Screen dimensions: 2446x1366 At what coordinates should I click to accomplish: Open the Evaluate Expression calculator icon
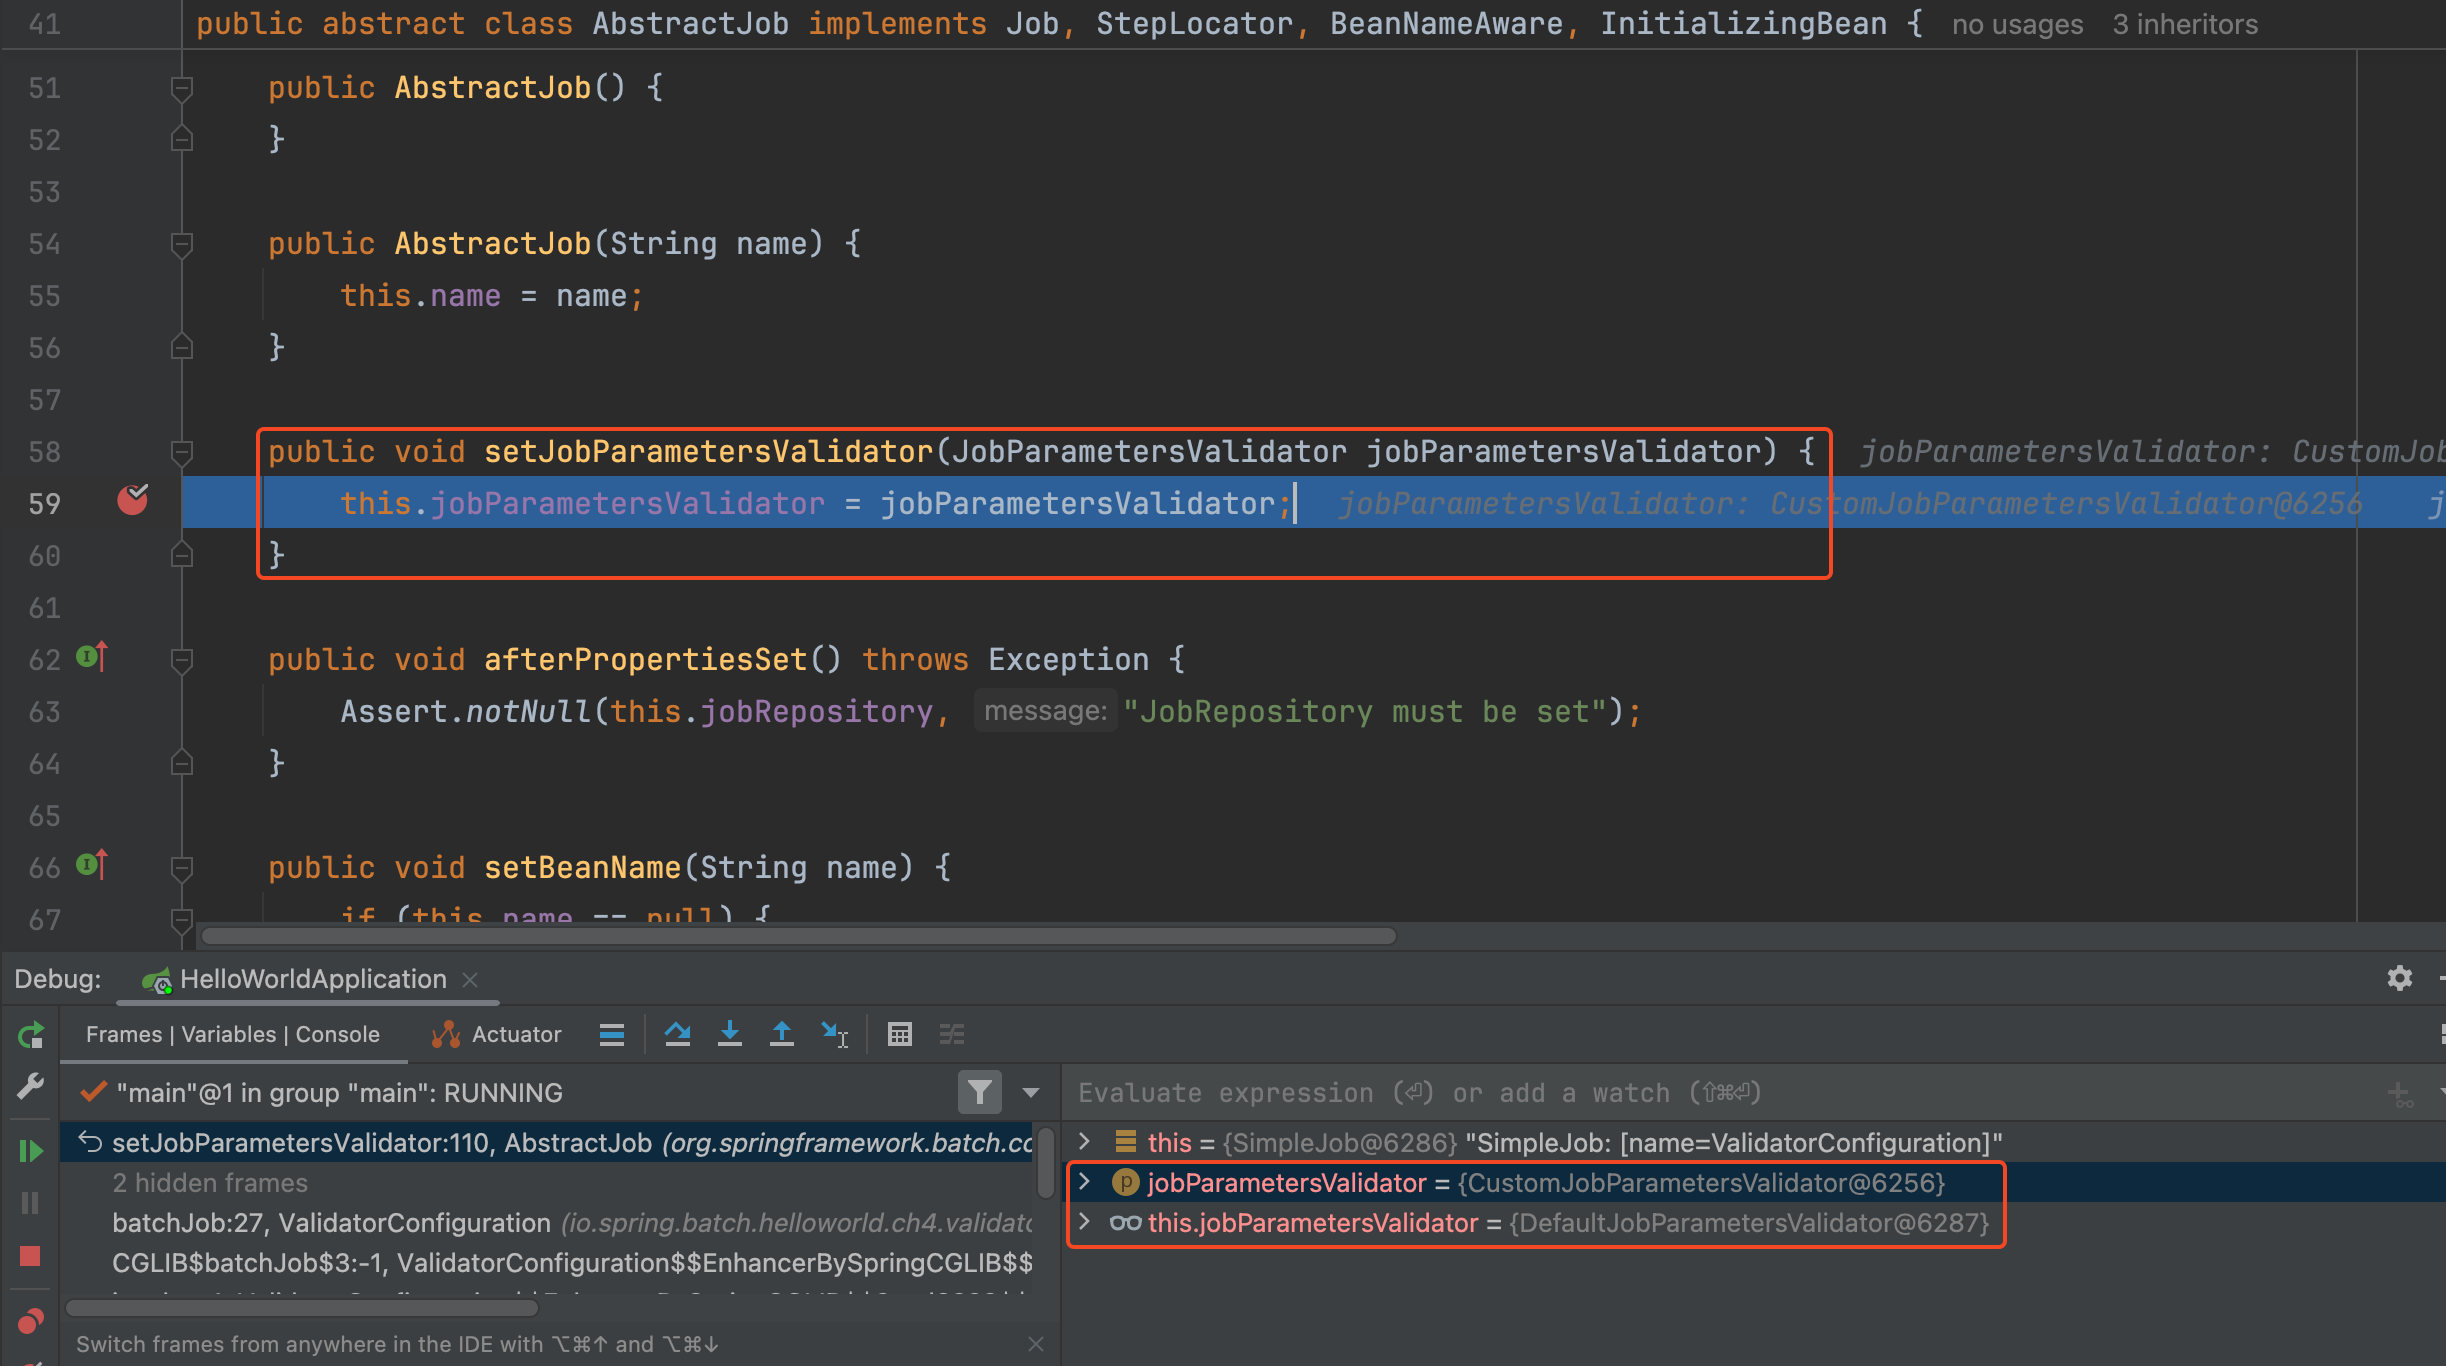tap(899, 1034)
